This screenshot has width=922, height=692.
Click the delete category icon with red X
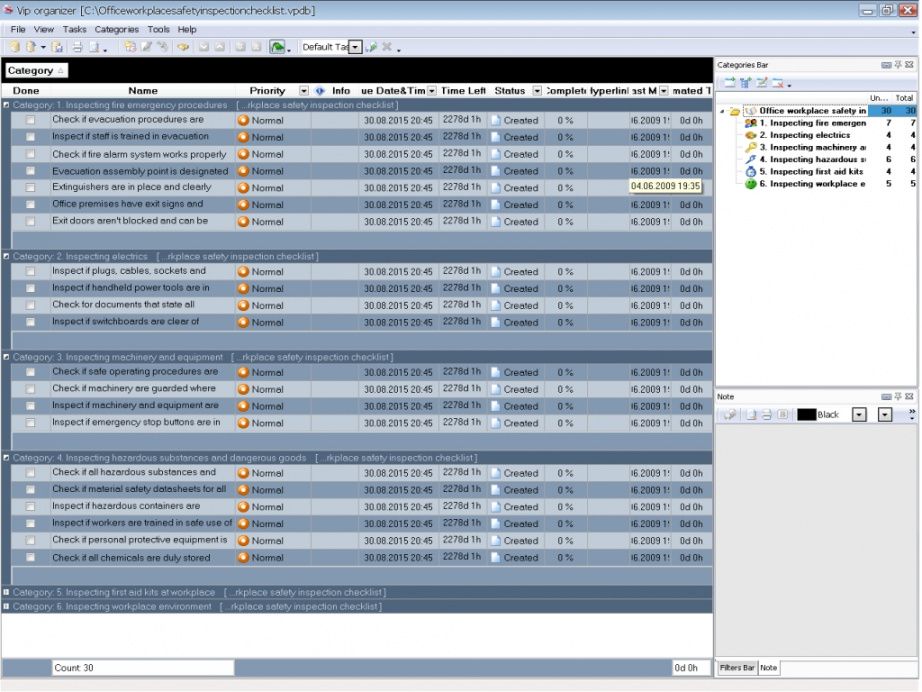(778, 83)
